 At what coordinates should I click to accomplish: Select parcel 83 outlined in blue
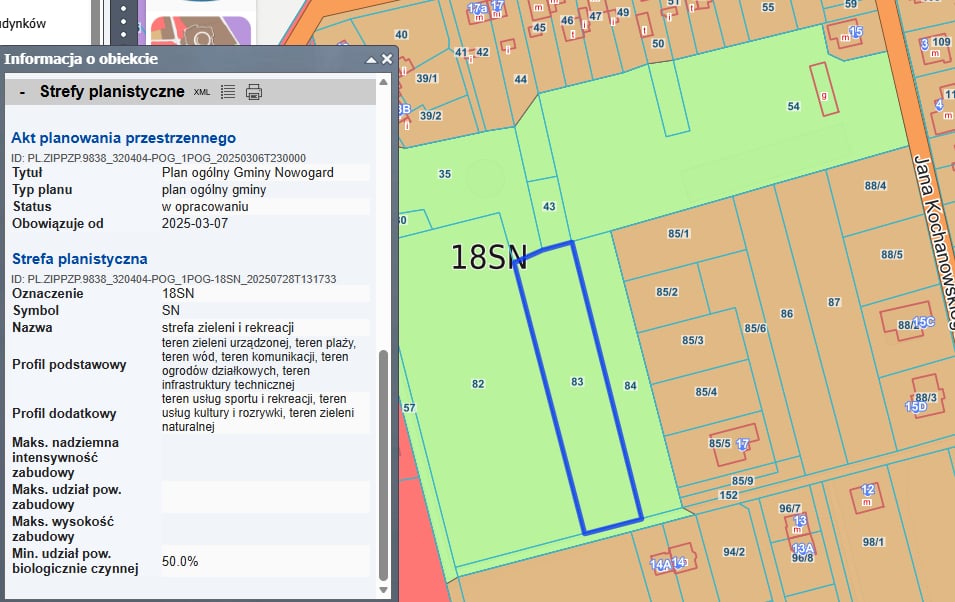(577, 382)
